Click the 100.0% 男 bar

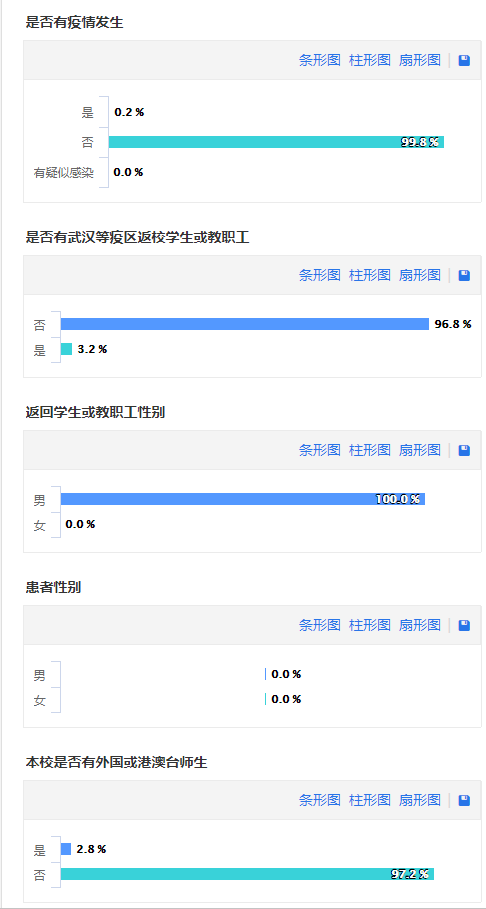click(x=243, y=499)
